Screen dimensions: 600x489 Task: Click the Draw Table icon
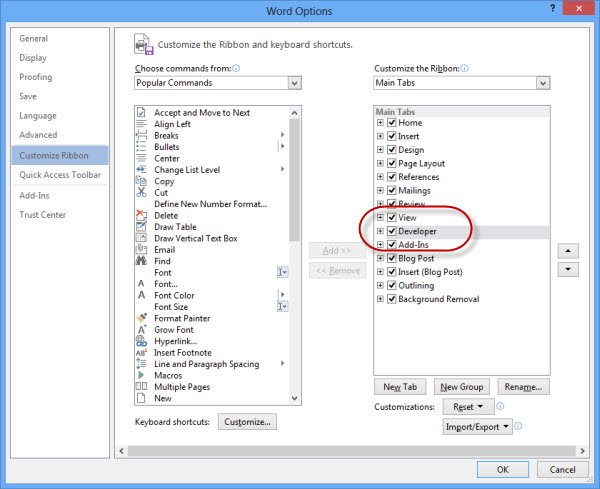[141, 227]
